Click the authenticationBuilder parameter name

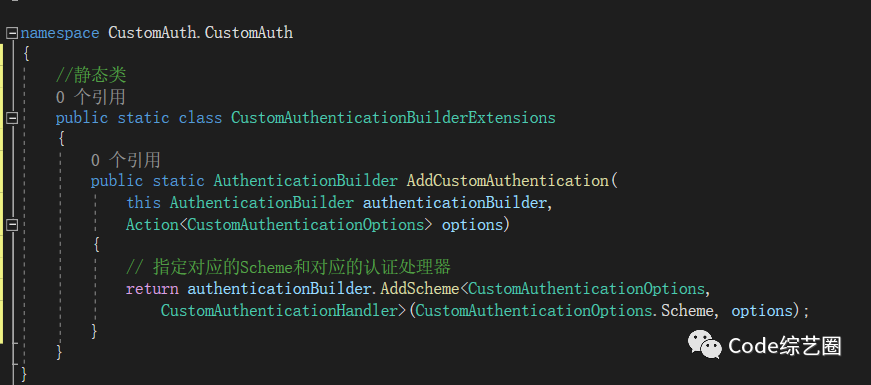(455, 203)
